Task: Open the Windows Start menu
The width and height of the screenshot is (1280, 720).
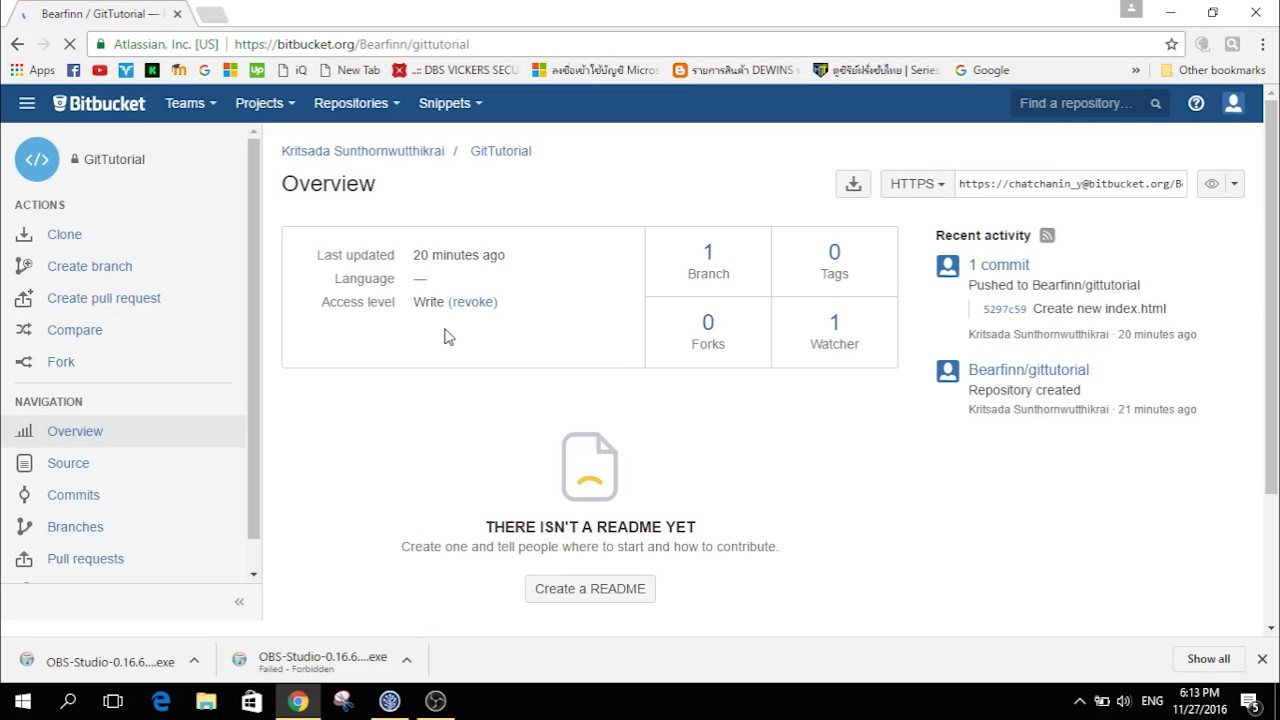Action: point(22,701)
